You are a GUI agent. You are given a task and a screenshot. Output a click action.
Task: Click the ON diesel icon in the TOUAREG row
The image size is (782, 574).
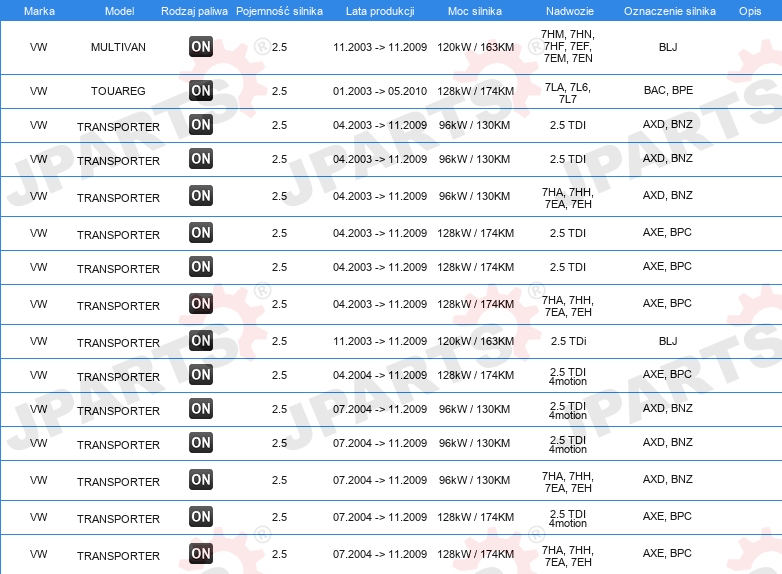point(201,91)
